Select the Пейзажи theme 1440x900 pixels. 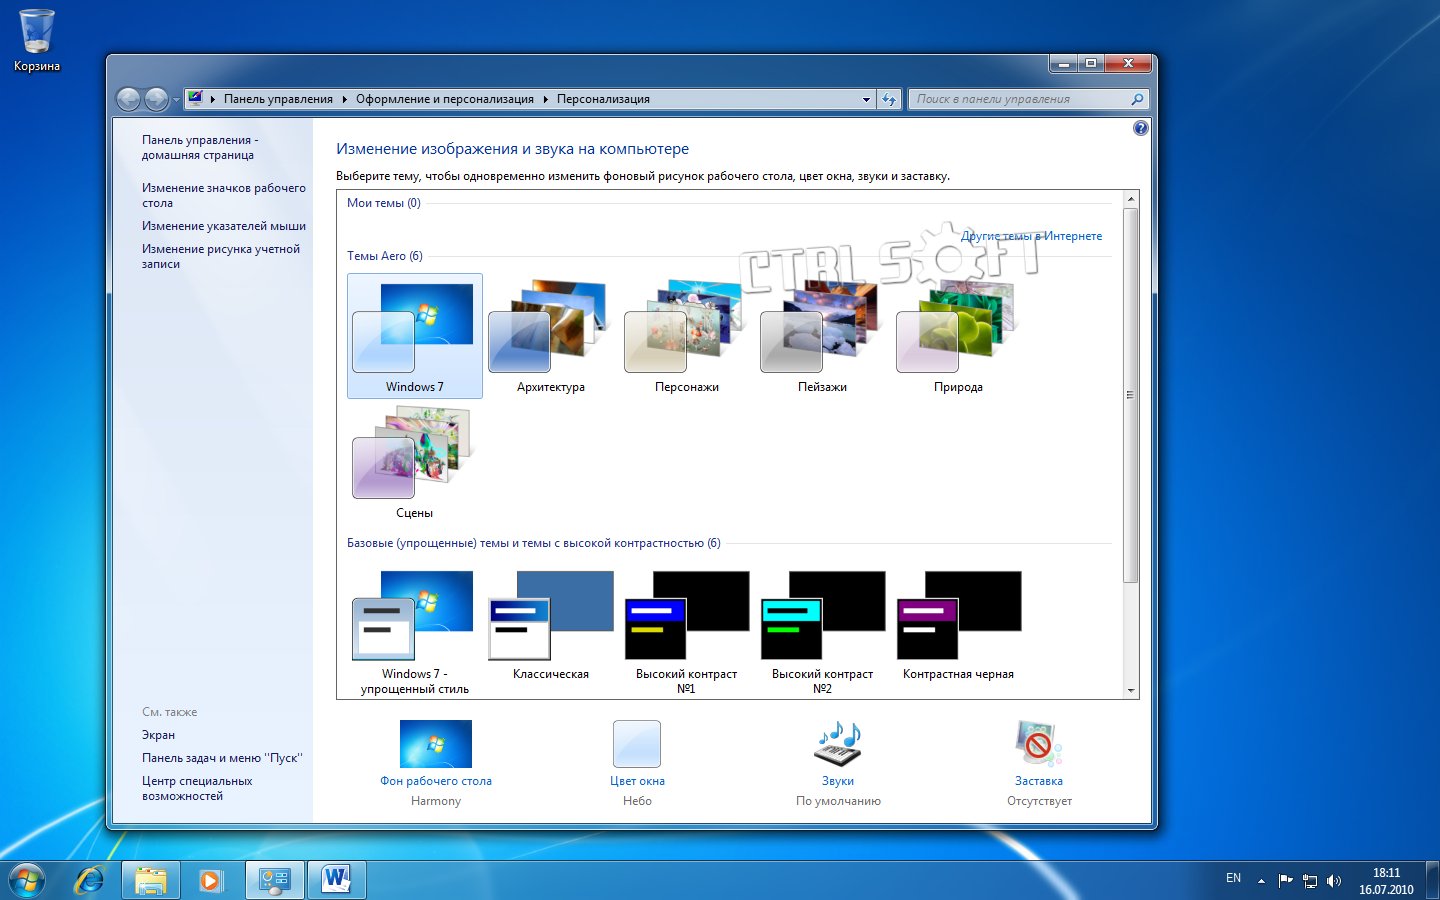pos(822,336)
